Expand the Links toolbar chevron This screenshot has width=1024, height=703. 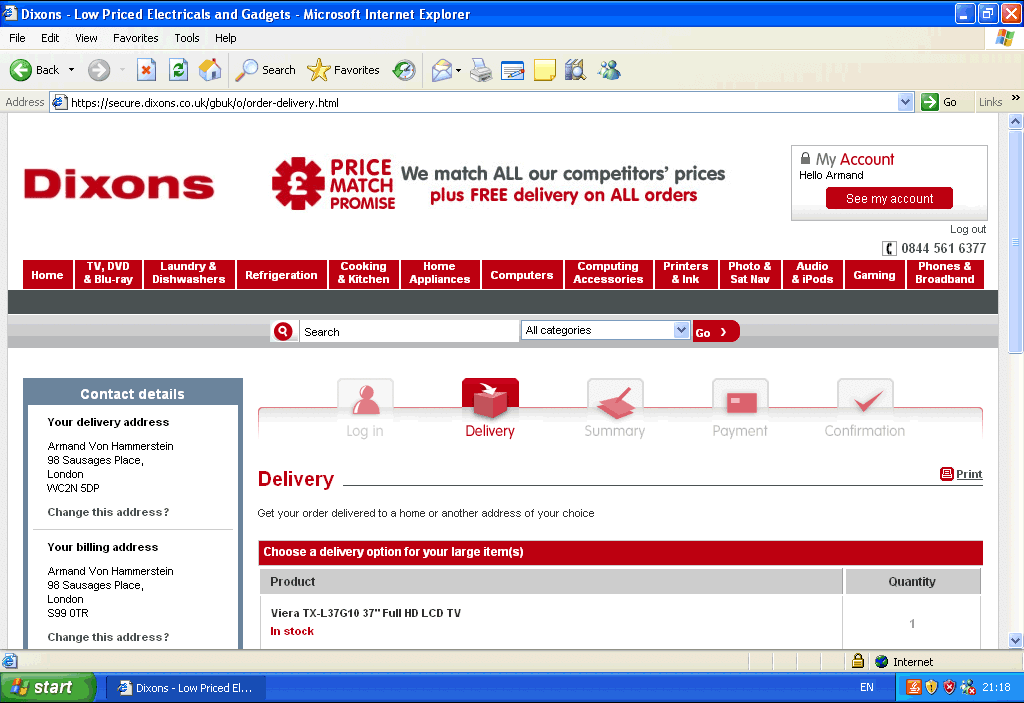pyautogui.click(x=1016, y=98)
